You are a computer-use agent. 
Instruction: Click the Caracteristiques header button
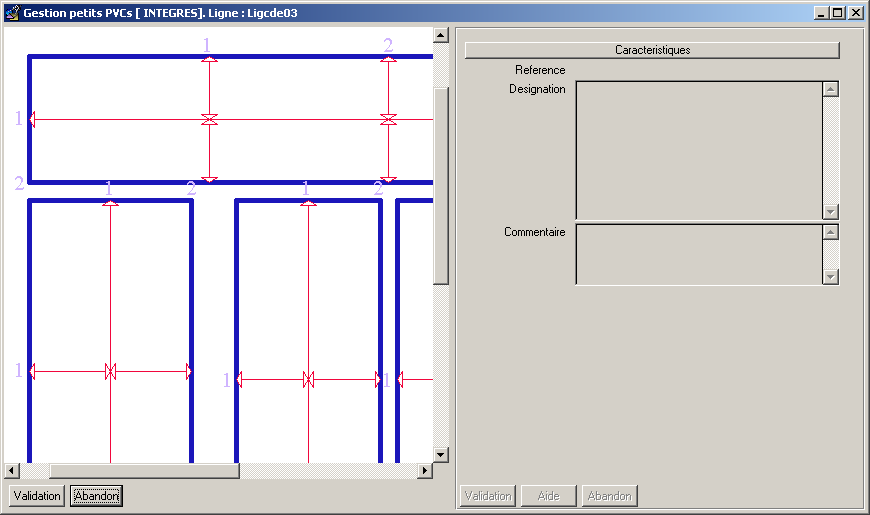click(652, 50)
